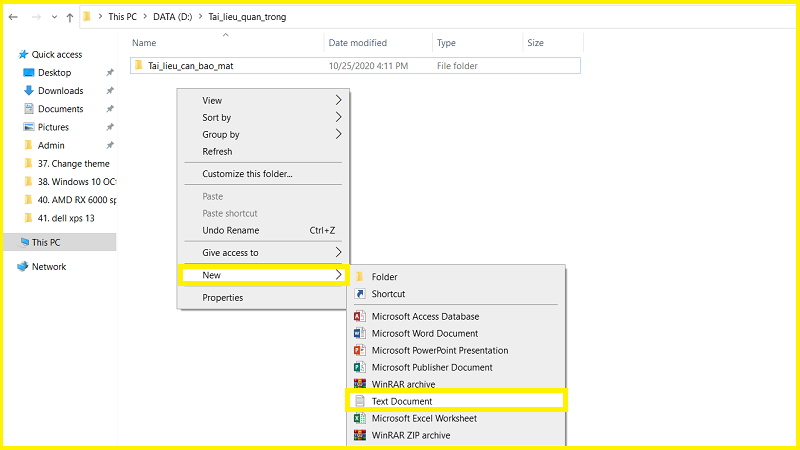
Task: Open Documents in the sidebar
Action: pyautogui.click(x=61, y=109)
